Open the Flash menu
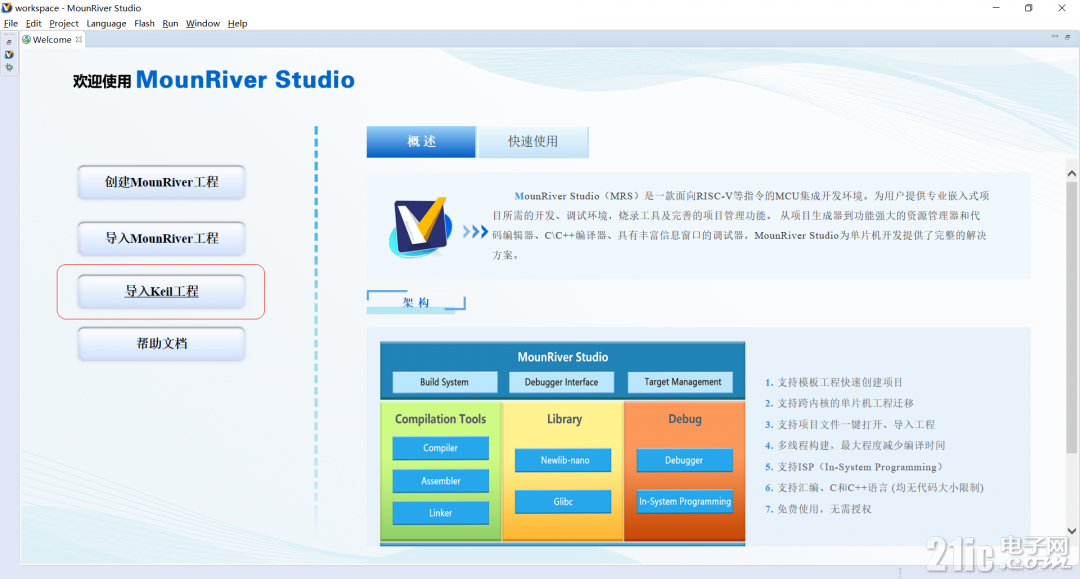This screenshot has width=1080, height=579. pos(145,23)
